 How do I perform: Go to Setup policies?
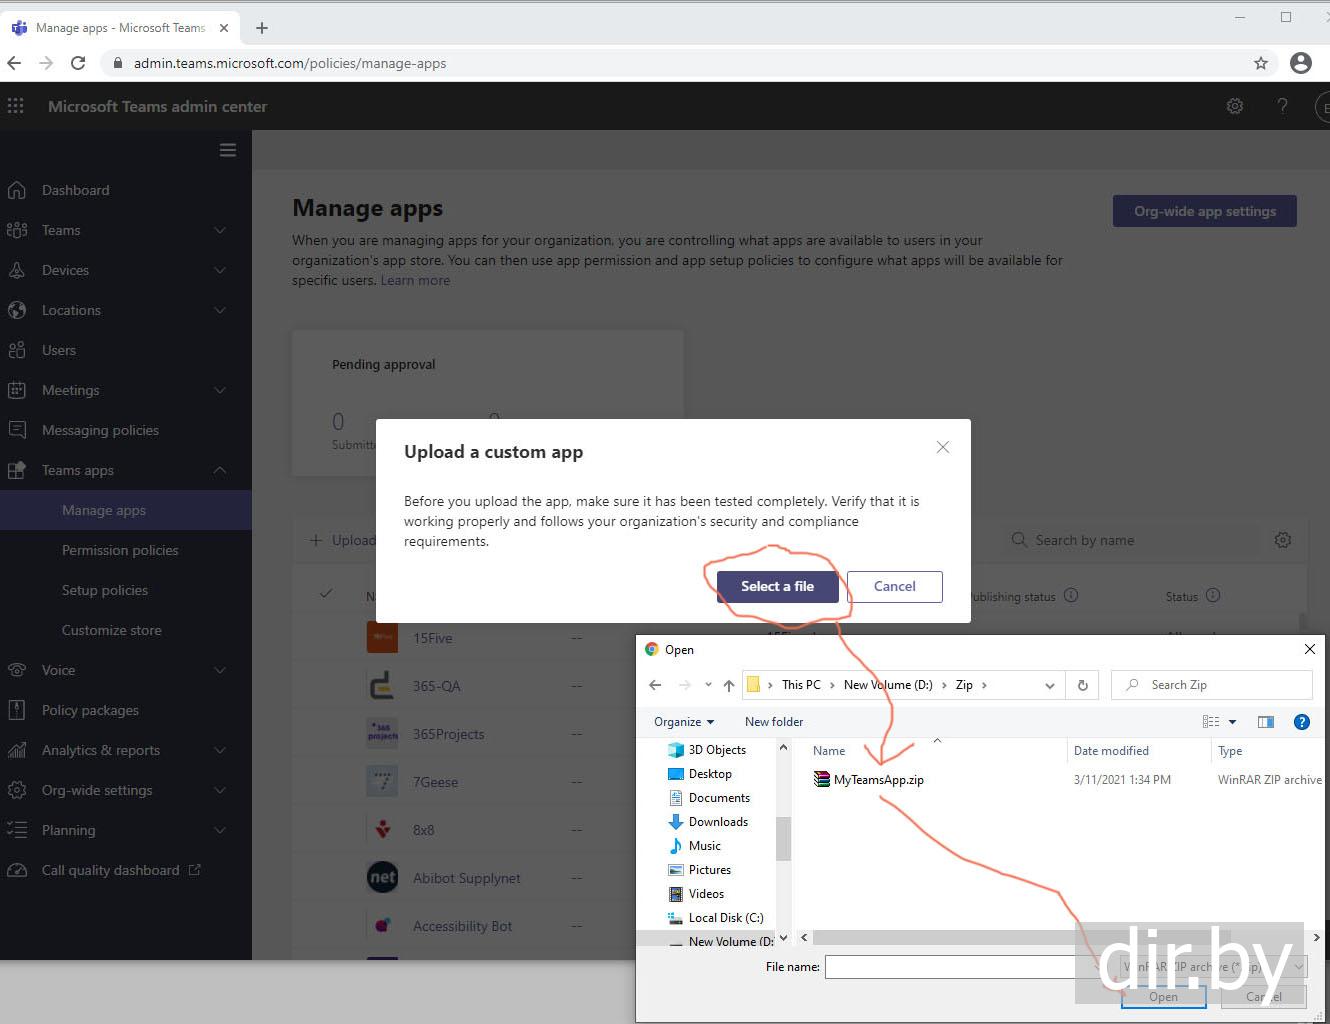(105, 590)
